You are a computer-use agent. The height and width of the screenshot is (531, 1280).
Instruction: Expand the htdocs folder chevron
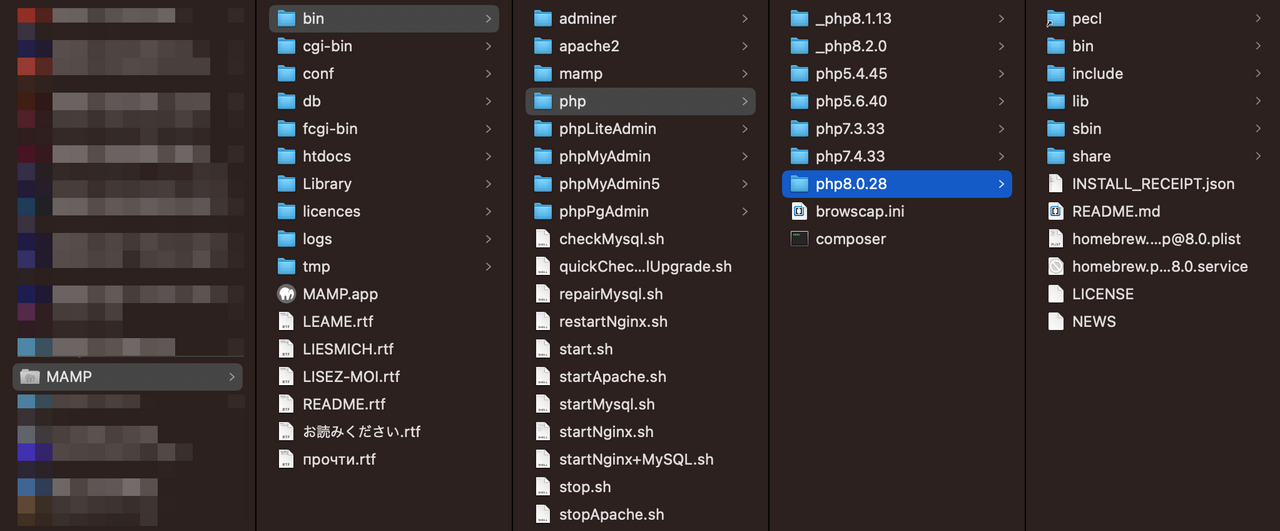click(x=488, y=156)
